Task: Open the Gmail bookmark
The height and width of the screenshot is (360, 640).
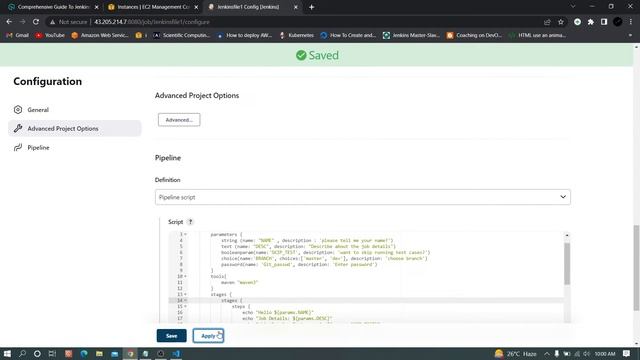Action: (x=17, y=35)
